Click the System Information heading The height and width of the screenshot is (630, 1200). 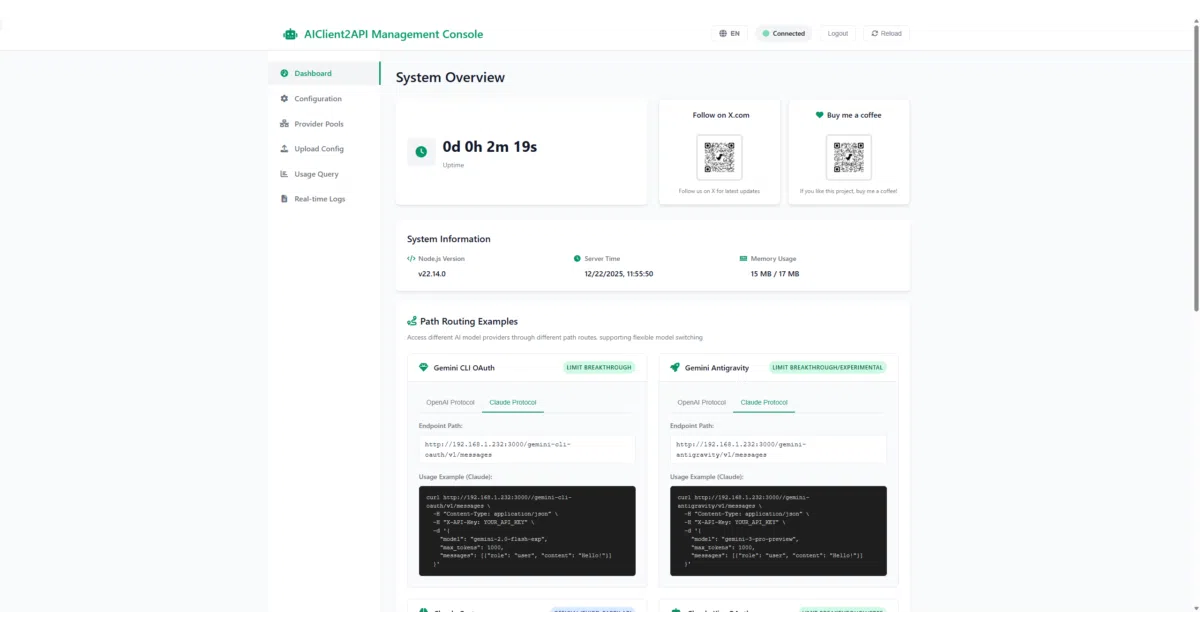(x=449, y=239)
